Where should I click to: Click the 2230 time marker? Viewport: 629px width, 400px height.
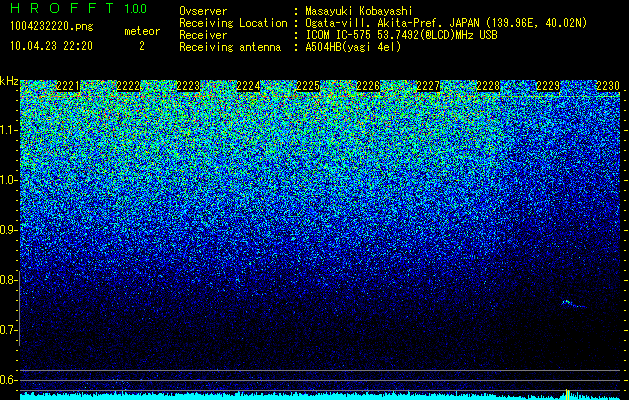pyautogui.click(x=608, y=86)
